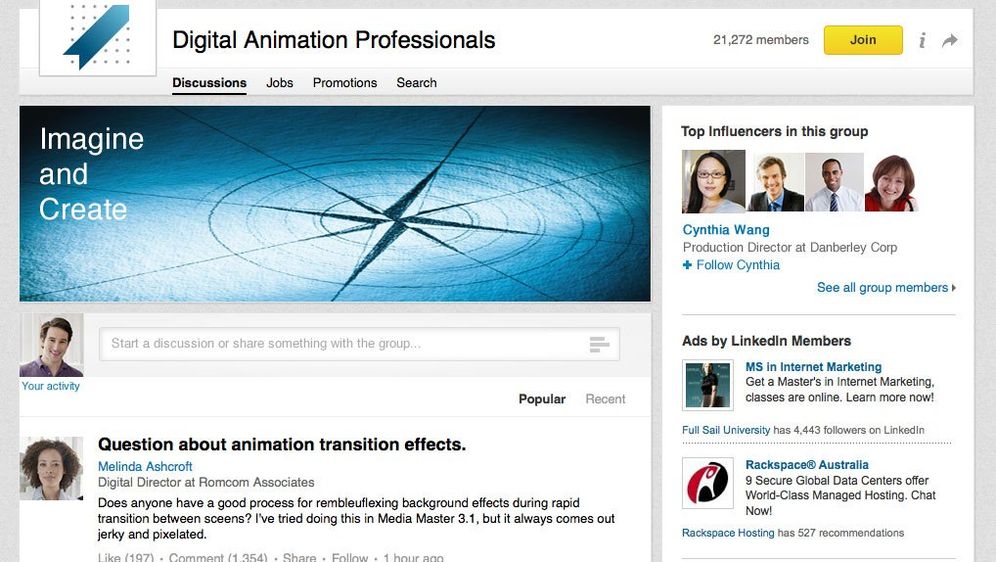
Task: Click Cynthia Wang's profile photo
Action: [x=713, y=181]
